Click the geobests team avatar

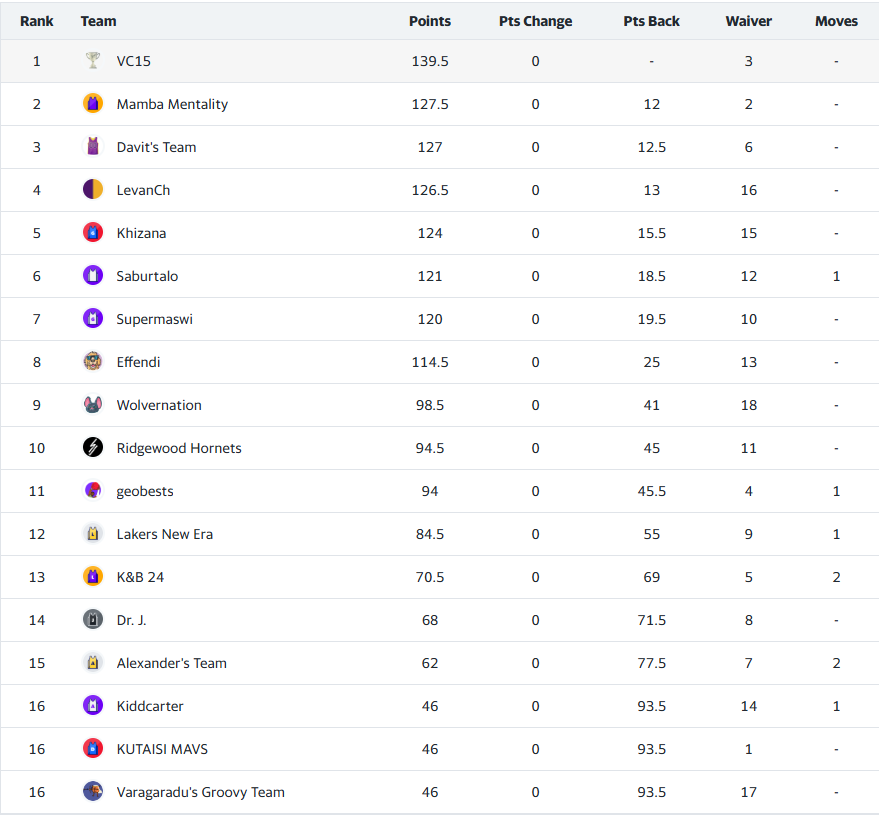point(93,491)
